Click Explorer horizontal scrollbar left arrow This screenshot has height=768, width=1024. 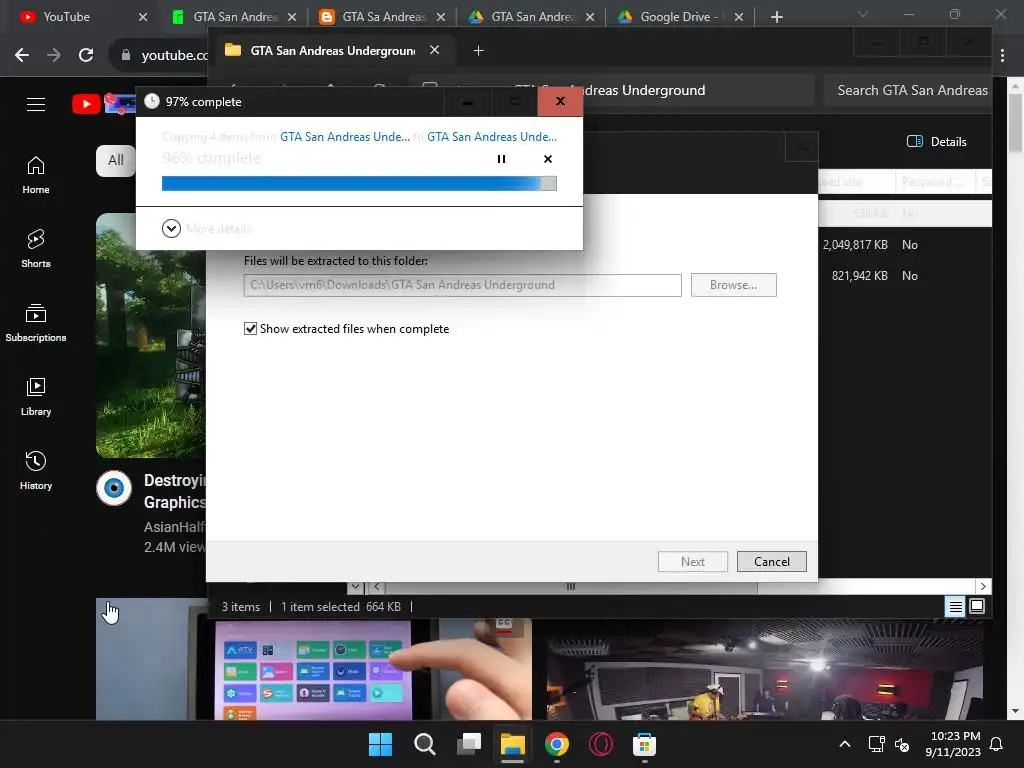tap(376, 586)
